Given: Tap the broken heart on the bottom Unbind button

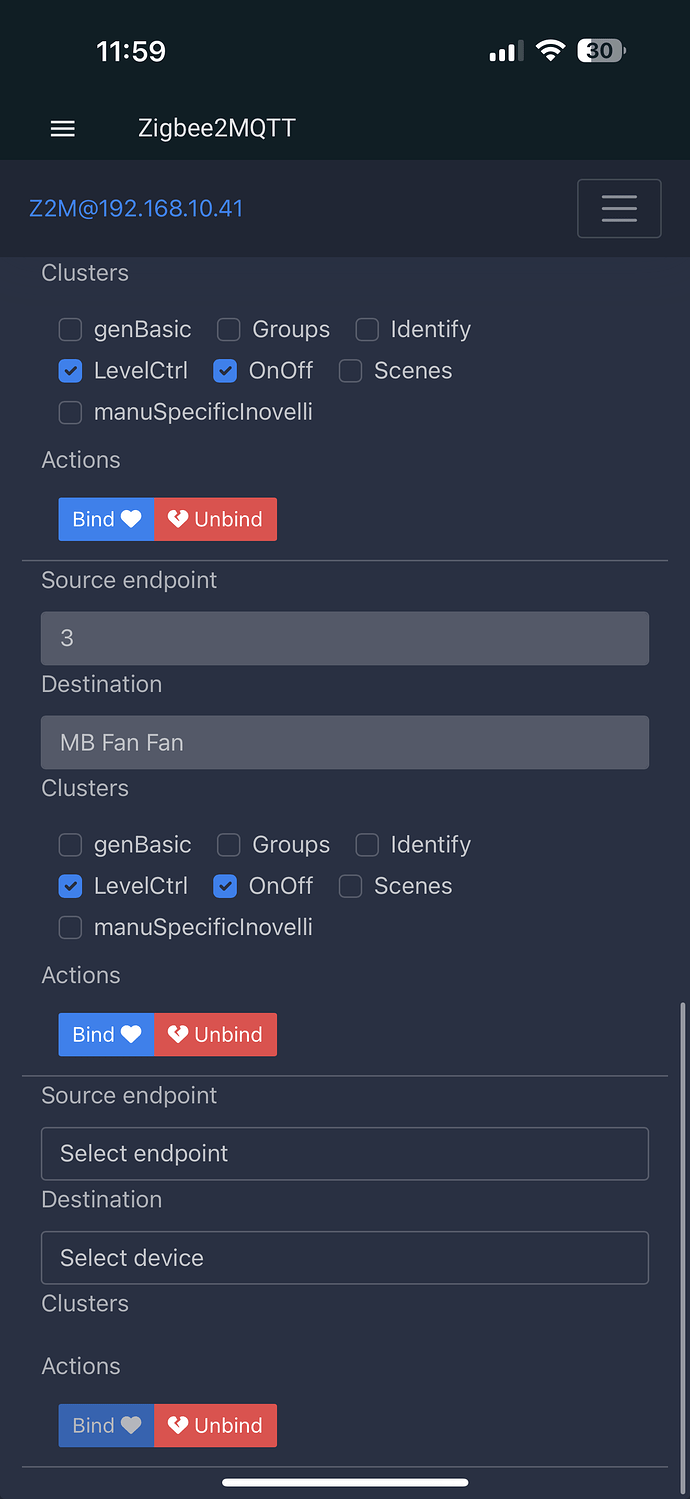Looking at the screenshot, I should click(178, 1425).
